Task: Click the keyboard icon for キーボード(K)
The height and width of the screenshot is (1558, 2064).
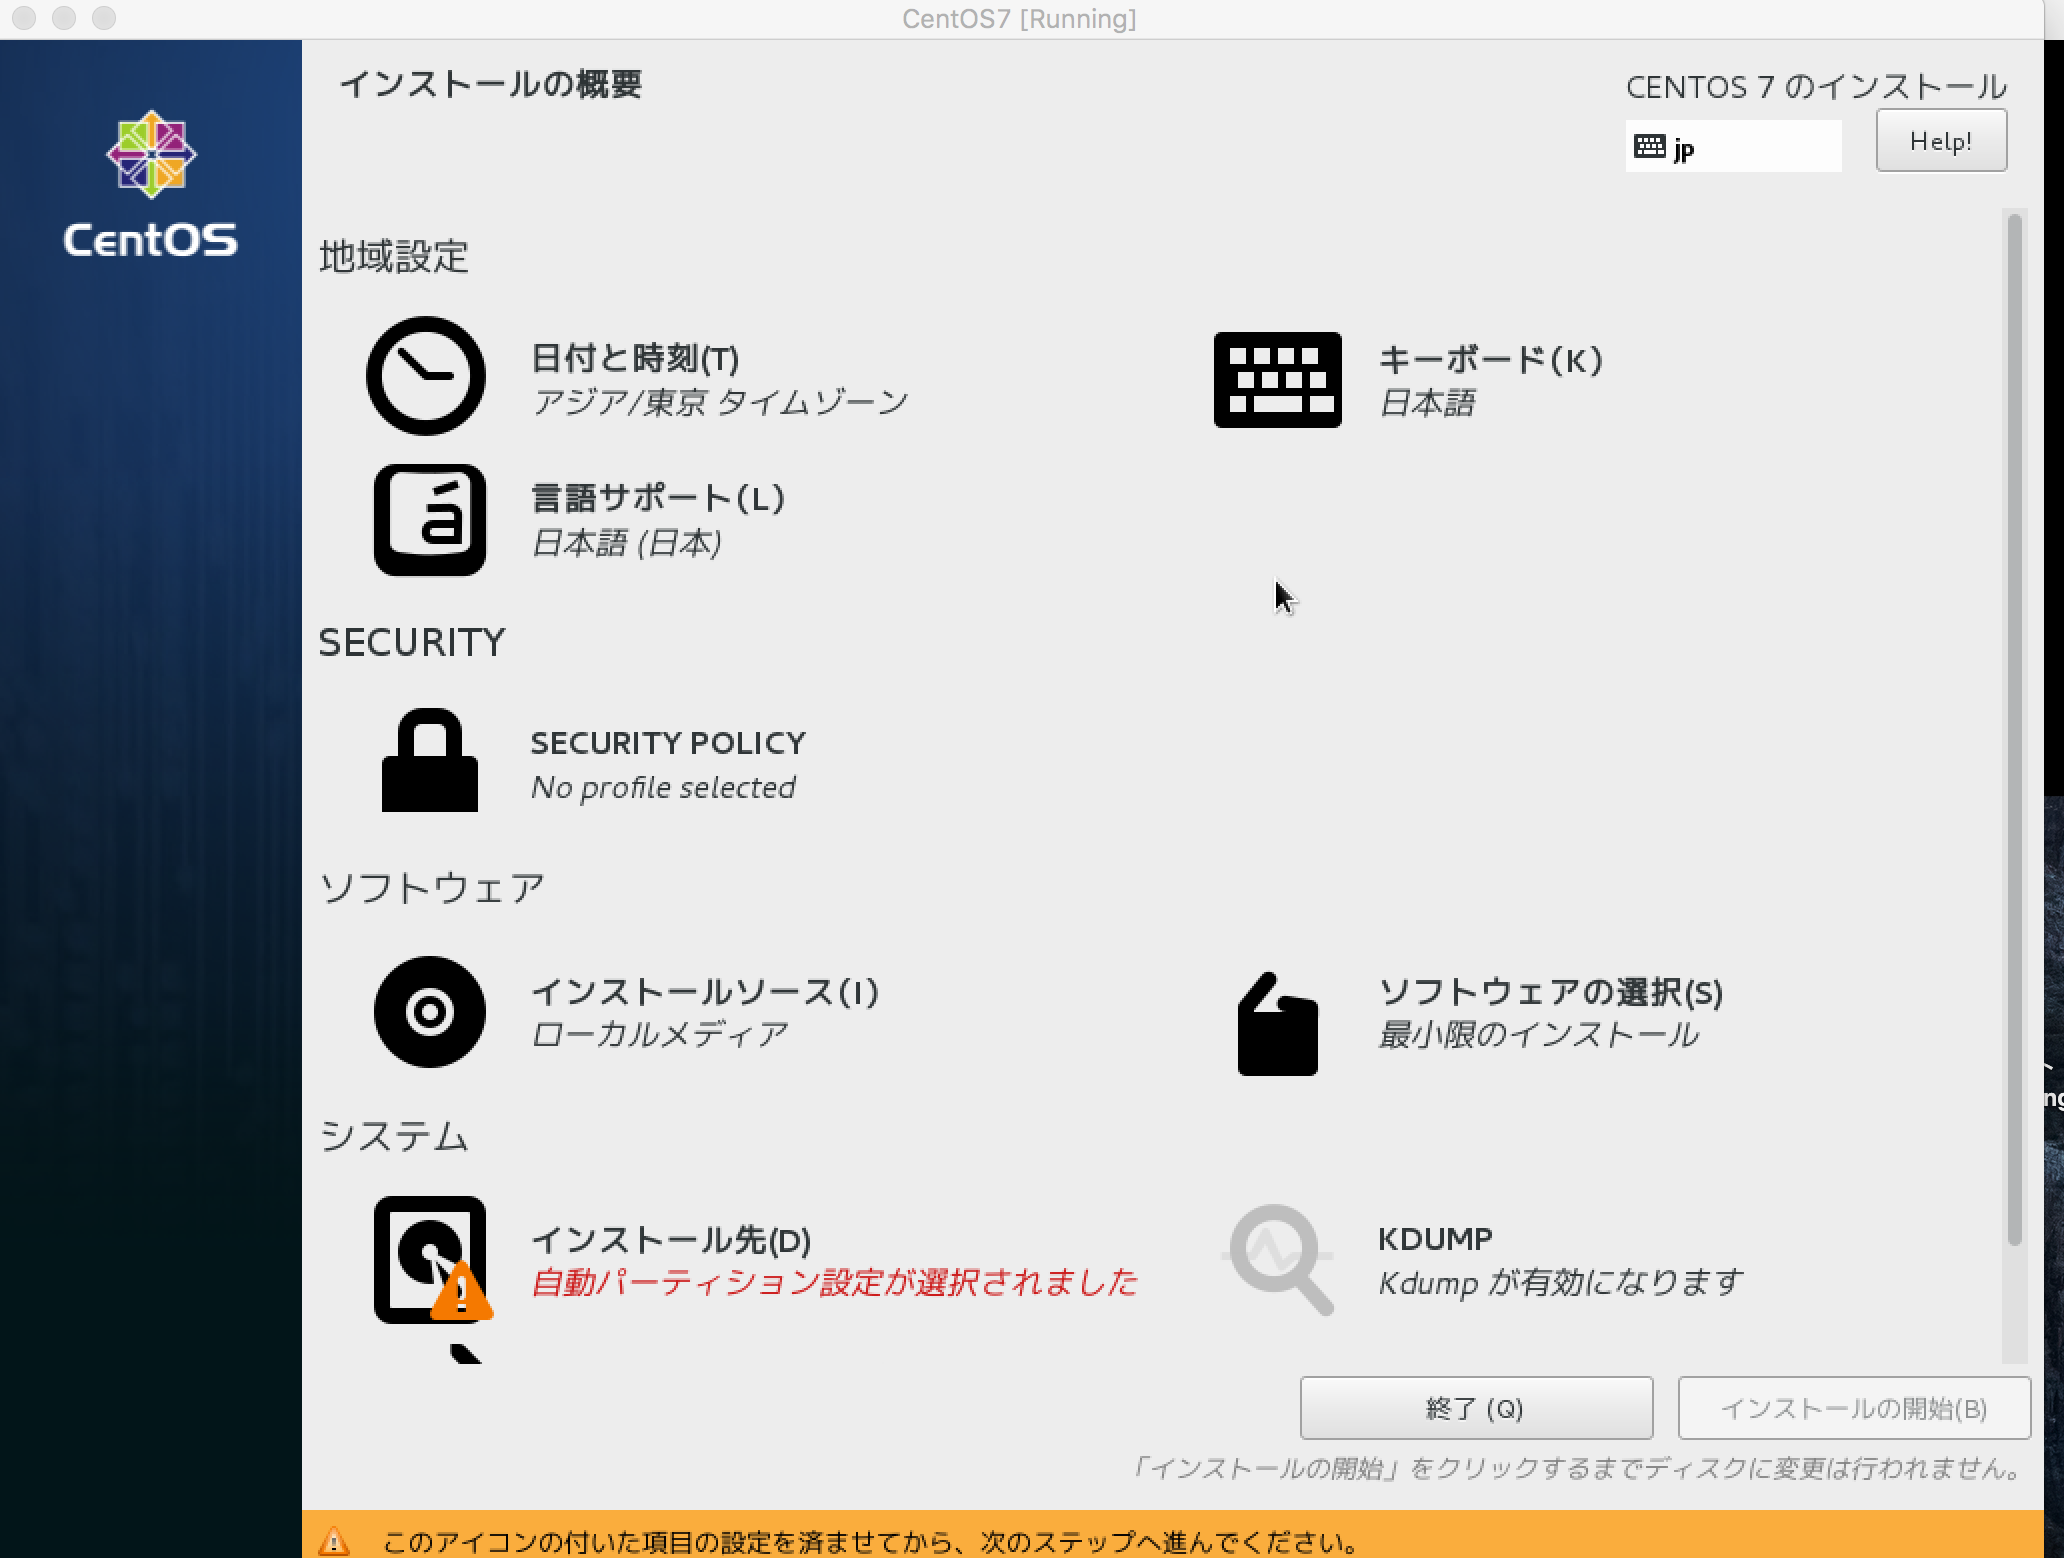Action: click(x=1277, y=380)
